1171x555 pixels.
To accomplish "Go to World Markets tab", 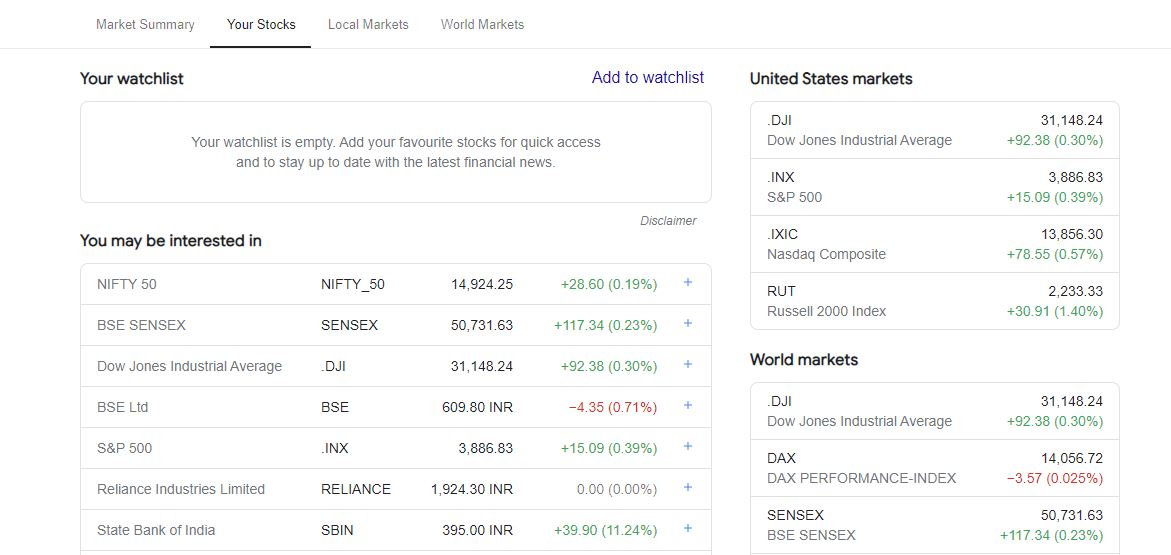I will (482, 25).
